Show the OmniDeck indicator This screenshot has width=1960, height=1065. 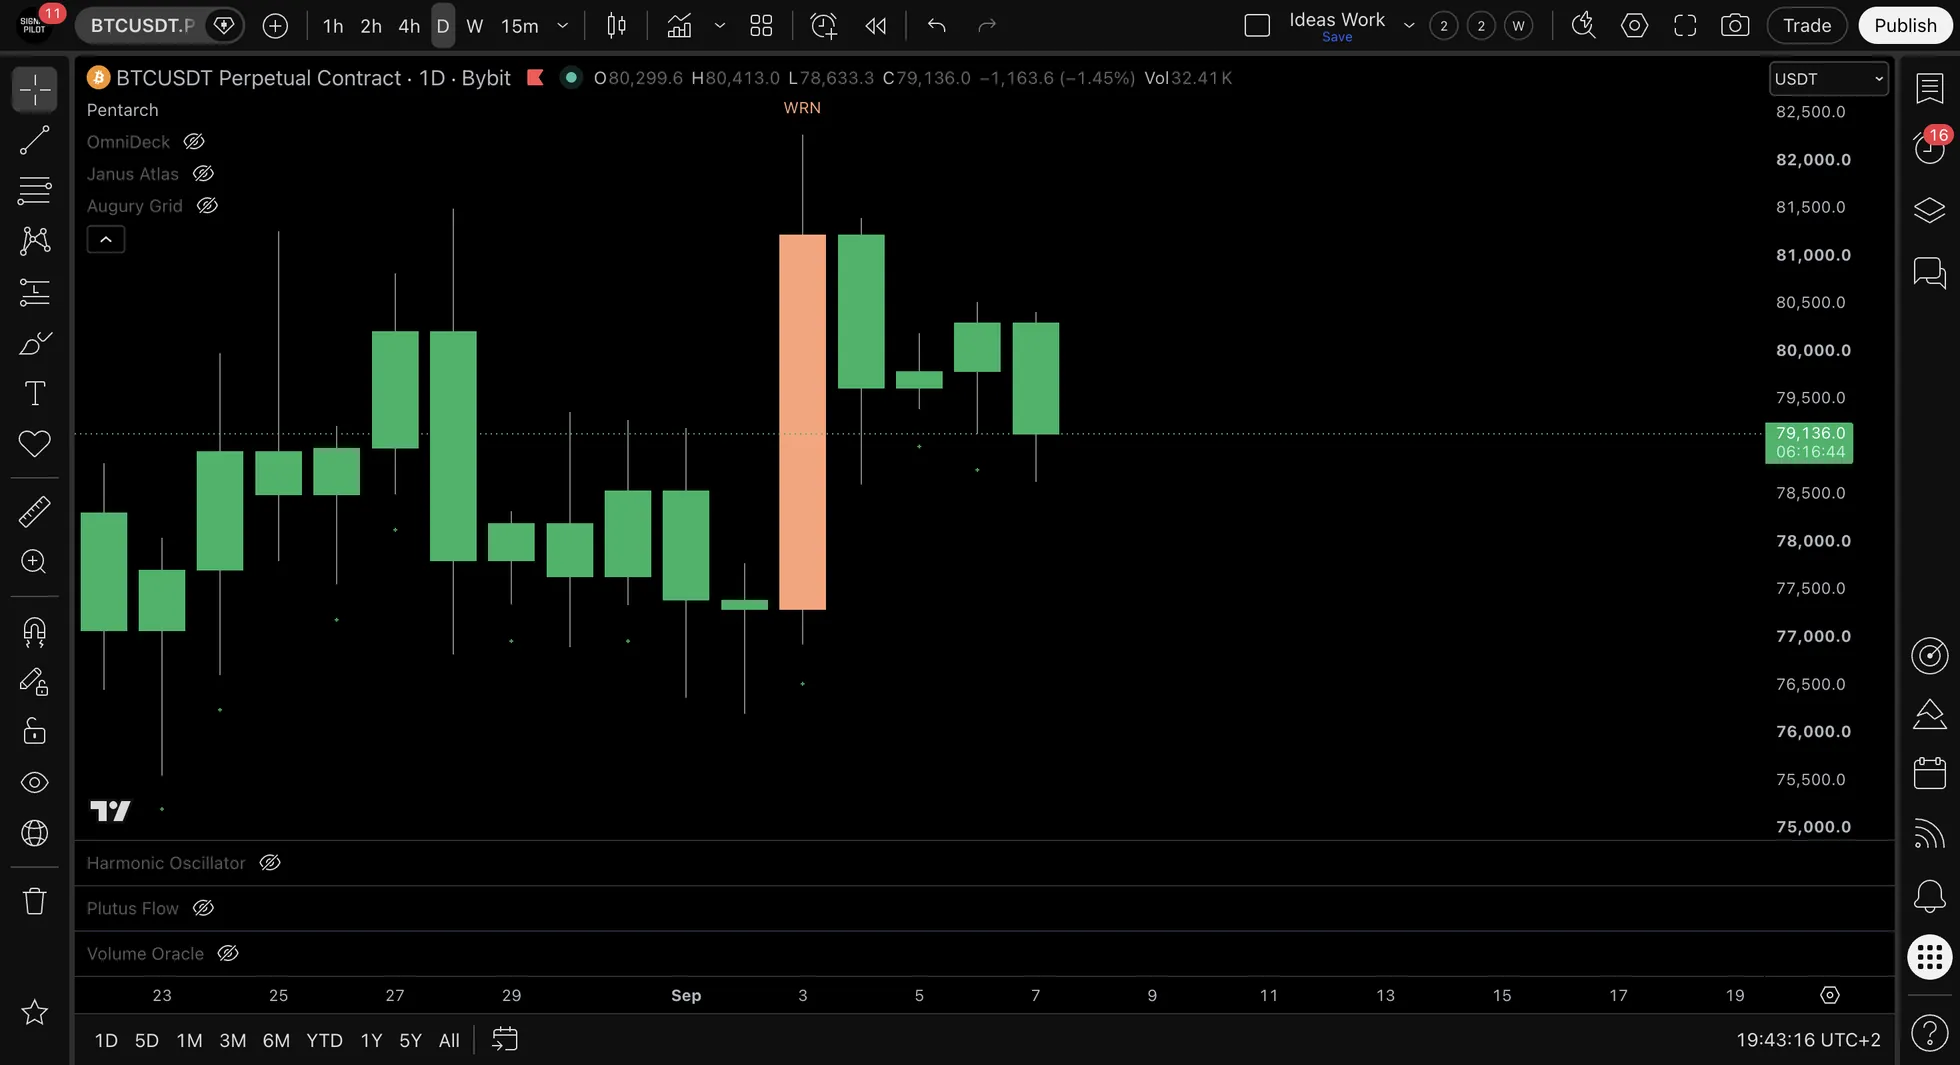(194, 142)
